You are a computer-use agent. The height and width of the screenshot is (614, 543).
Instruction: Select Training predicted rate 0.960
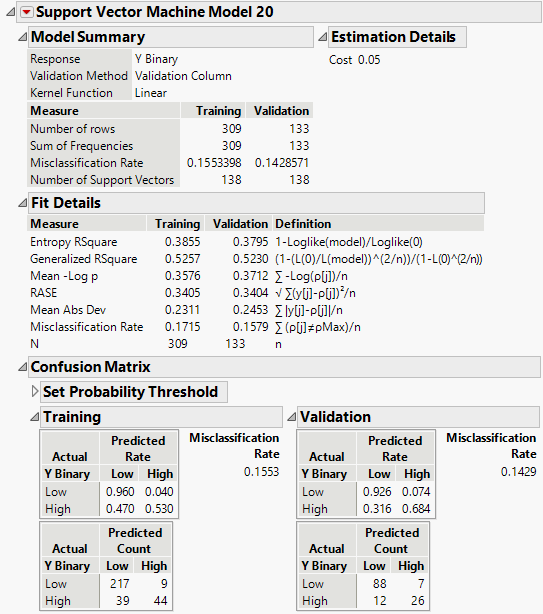120,492
